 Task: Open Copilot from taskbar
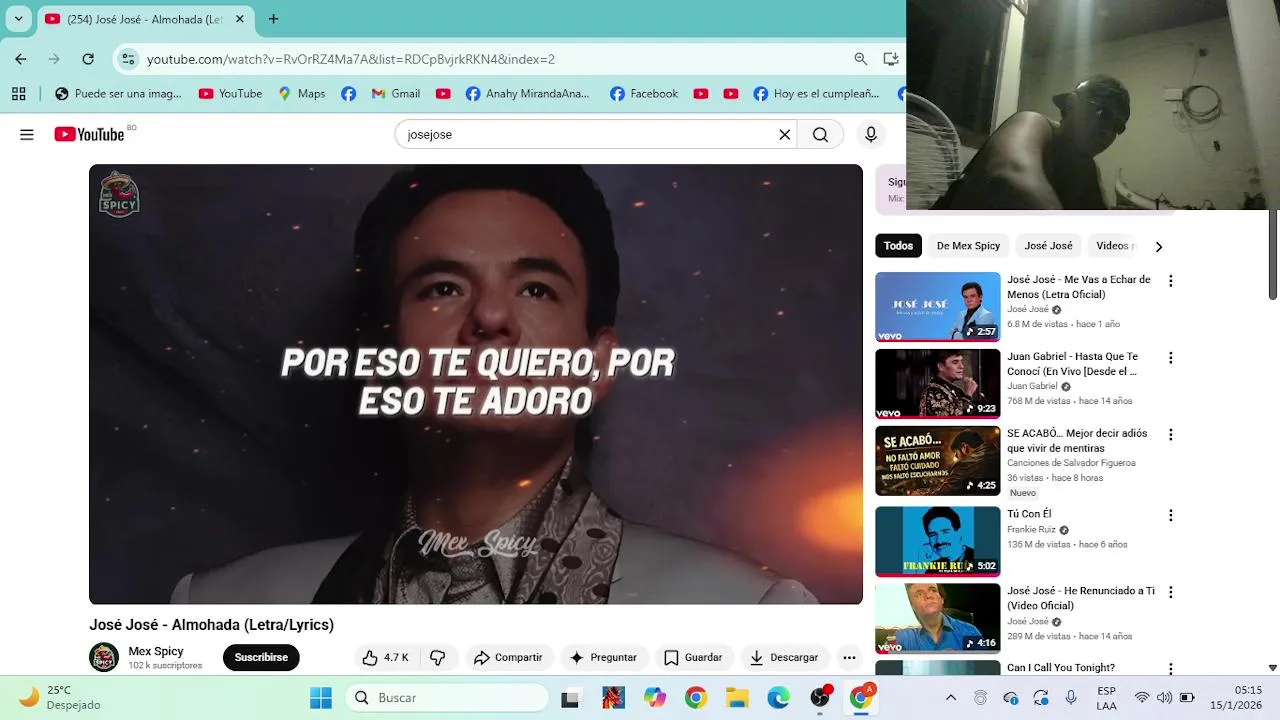655,697
